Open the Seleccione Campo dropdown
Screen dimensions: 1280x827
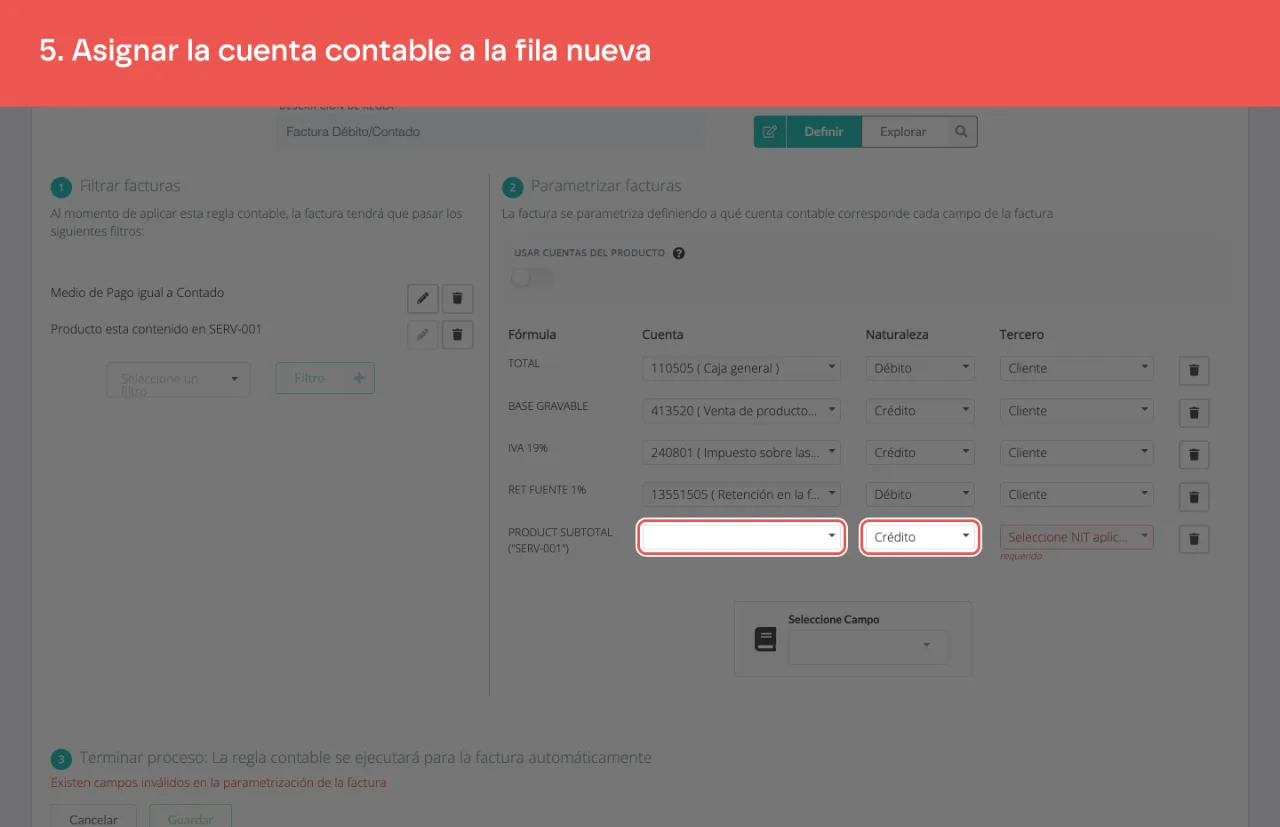(x=867, y=646)
